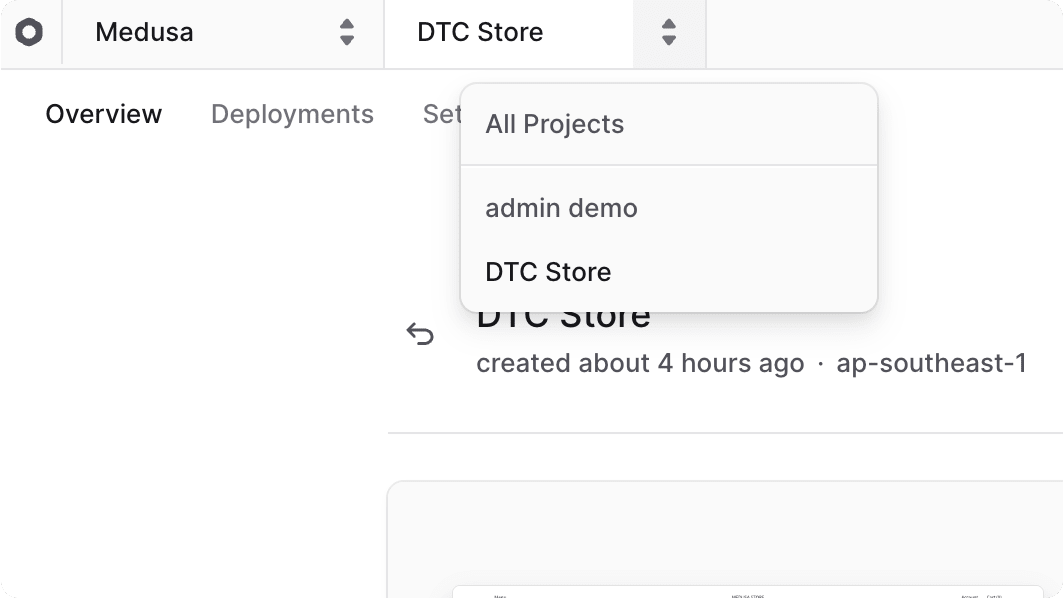Open the Deployments tab
Viewport: 1063px width, 598px height.
tap(292, 114)
